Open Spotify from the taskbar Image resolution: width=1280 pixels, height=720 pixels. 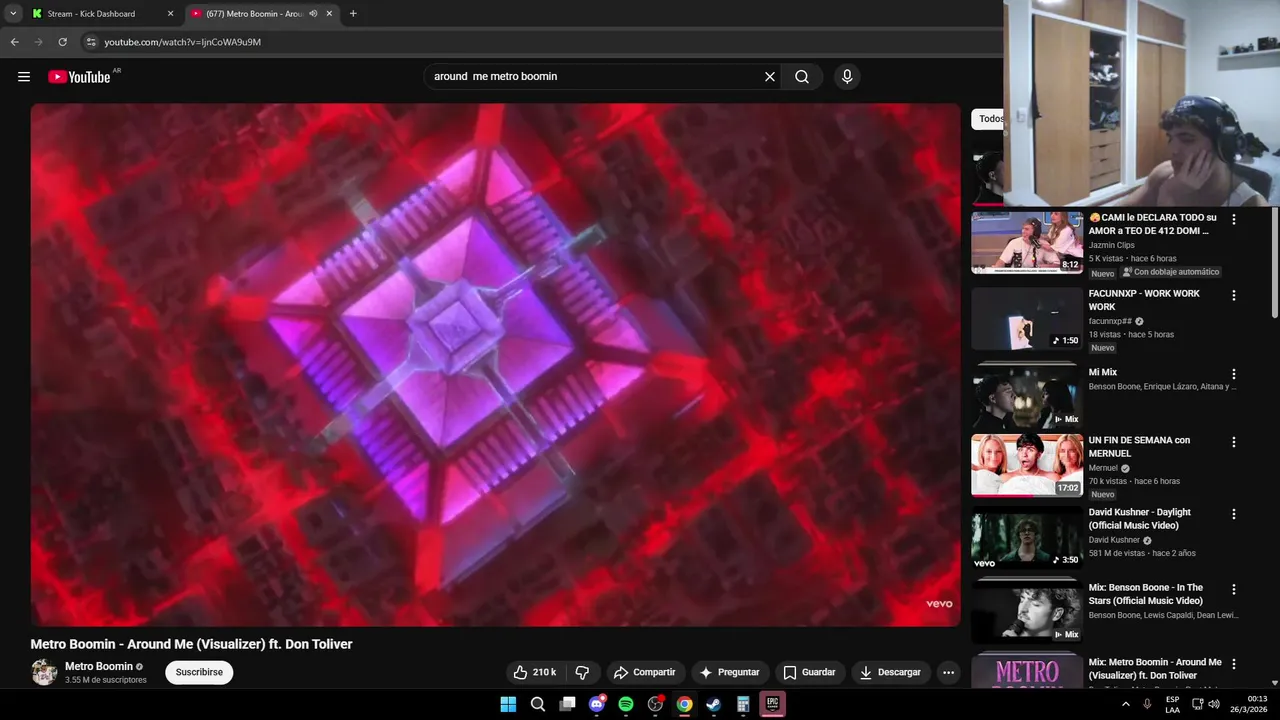626,704
